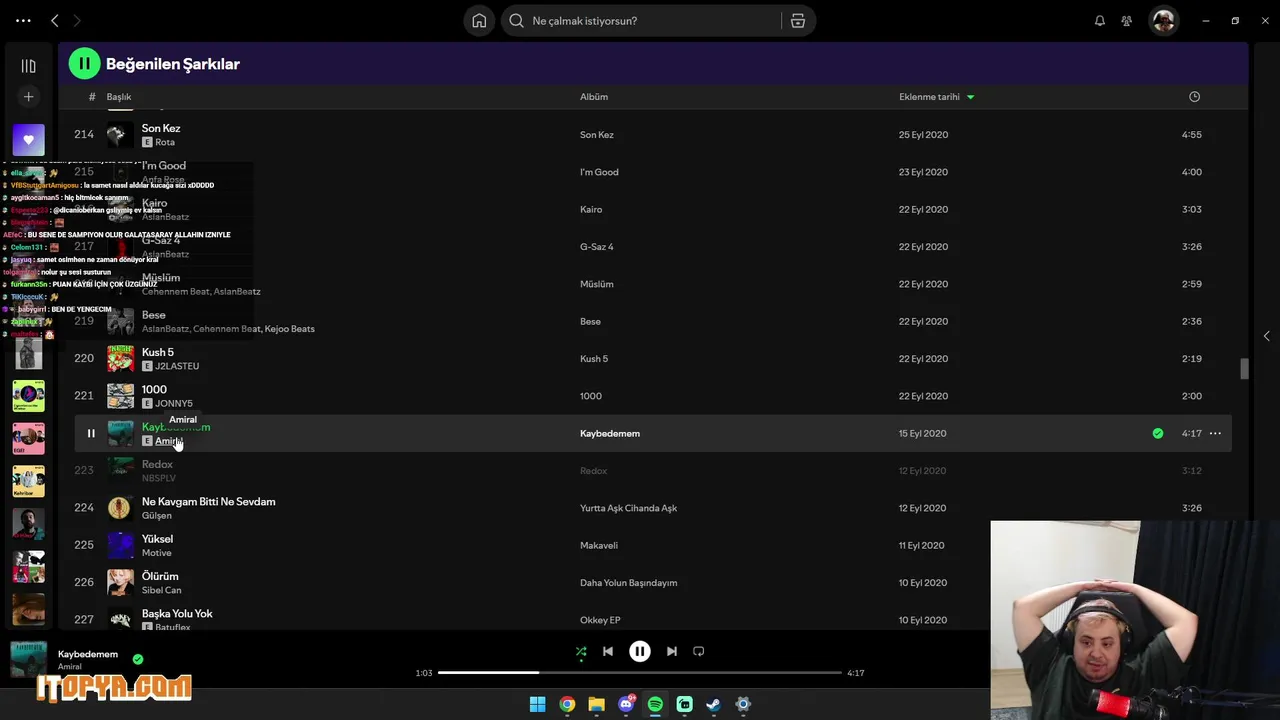Screen dimensions: 1280x720
Task: Sort by the duration clock icon
Action: [1194, 97]
